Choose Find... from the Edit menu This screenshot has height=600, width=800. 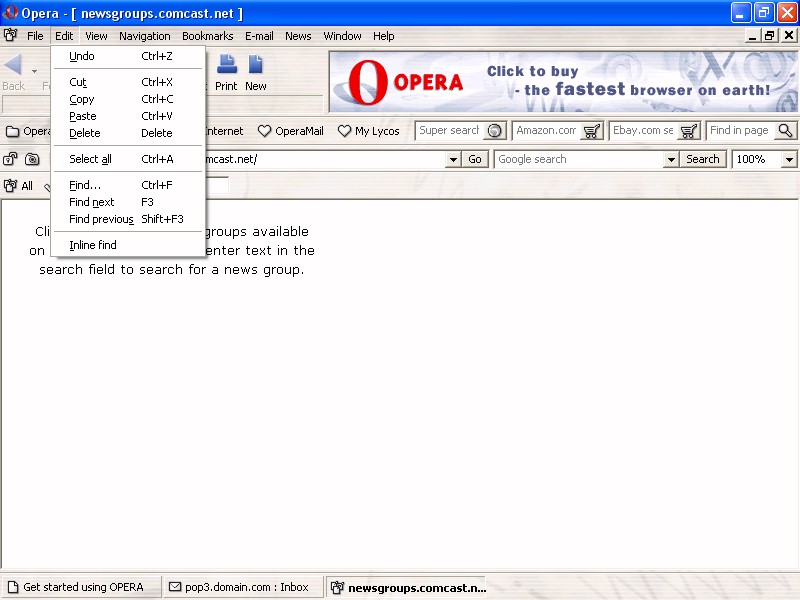pos(128,185)
